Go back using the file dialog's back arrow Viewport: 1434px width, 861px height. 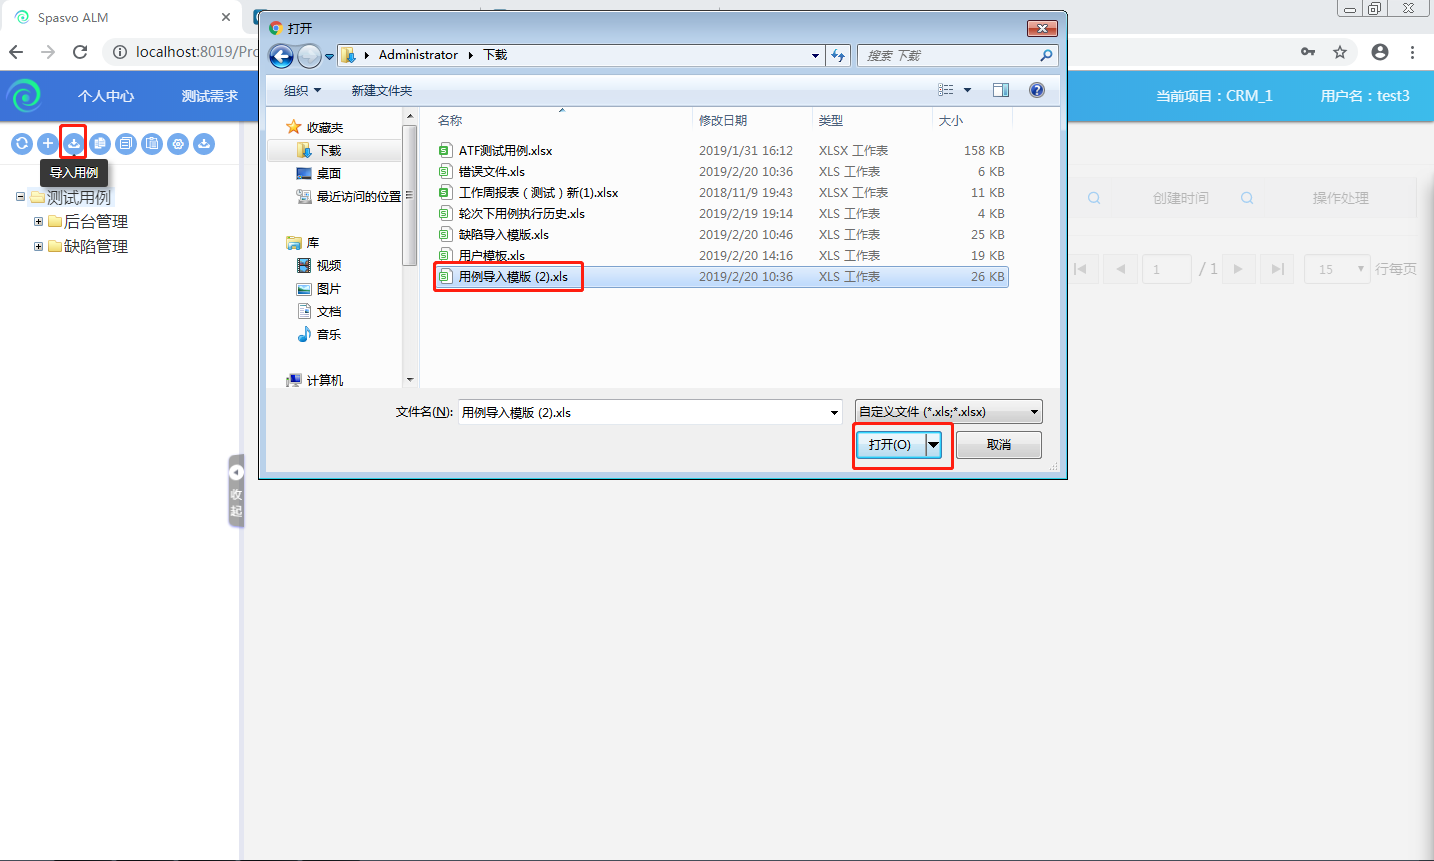[x=281, y=56]
